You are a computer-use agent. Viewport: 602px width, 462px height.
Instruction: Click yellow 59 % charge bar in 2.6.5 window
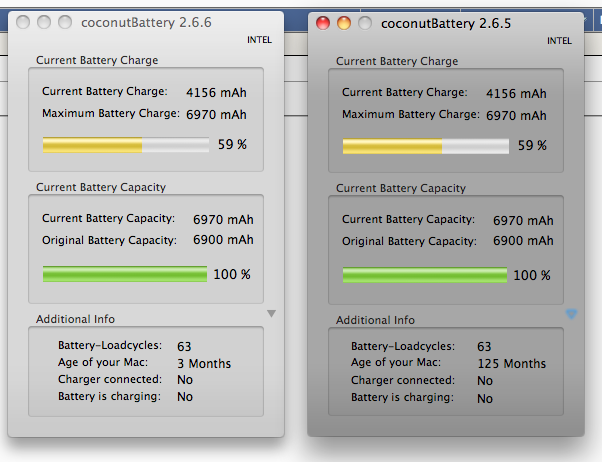426,146
